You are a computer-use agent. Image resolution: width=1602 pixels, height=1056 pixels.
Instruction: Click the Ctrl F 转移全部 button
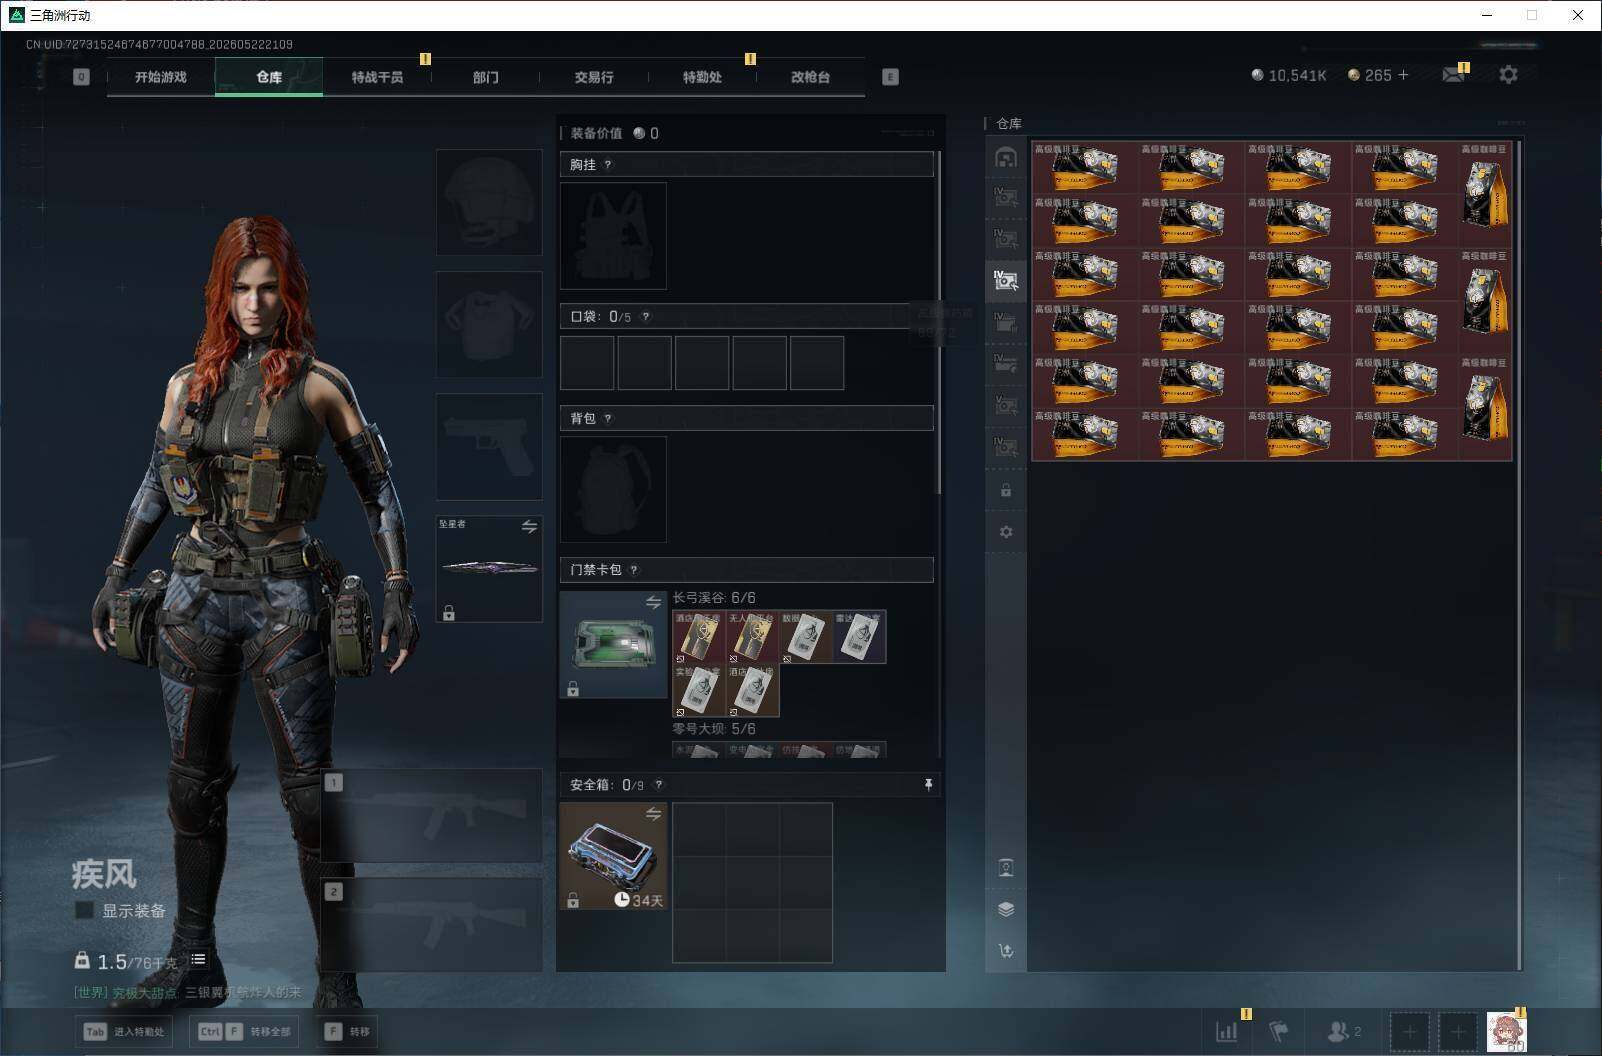[246, 1032]
